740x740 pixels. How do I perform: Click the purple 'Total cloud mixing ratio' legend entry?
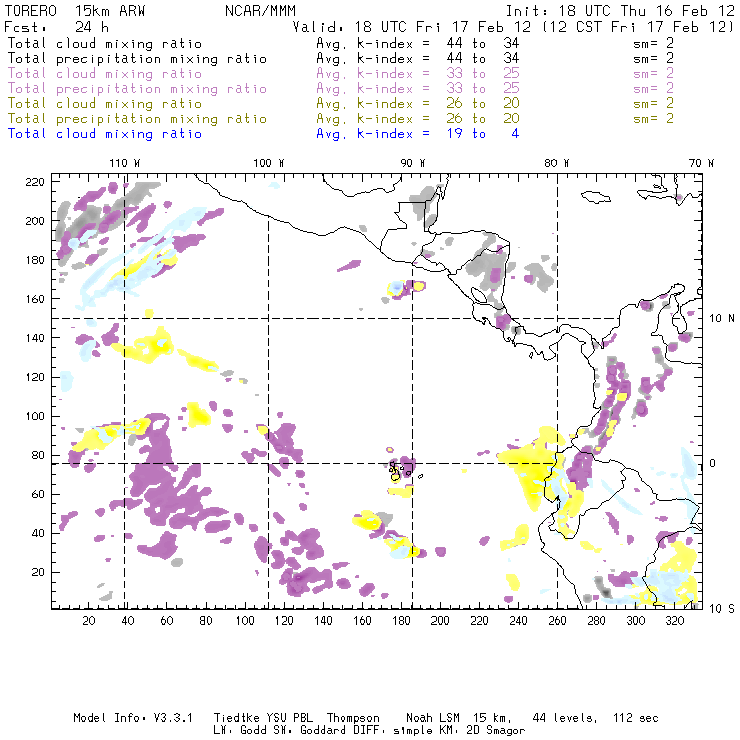tap(105, 74)
